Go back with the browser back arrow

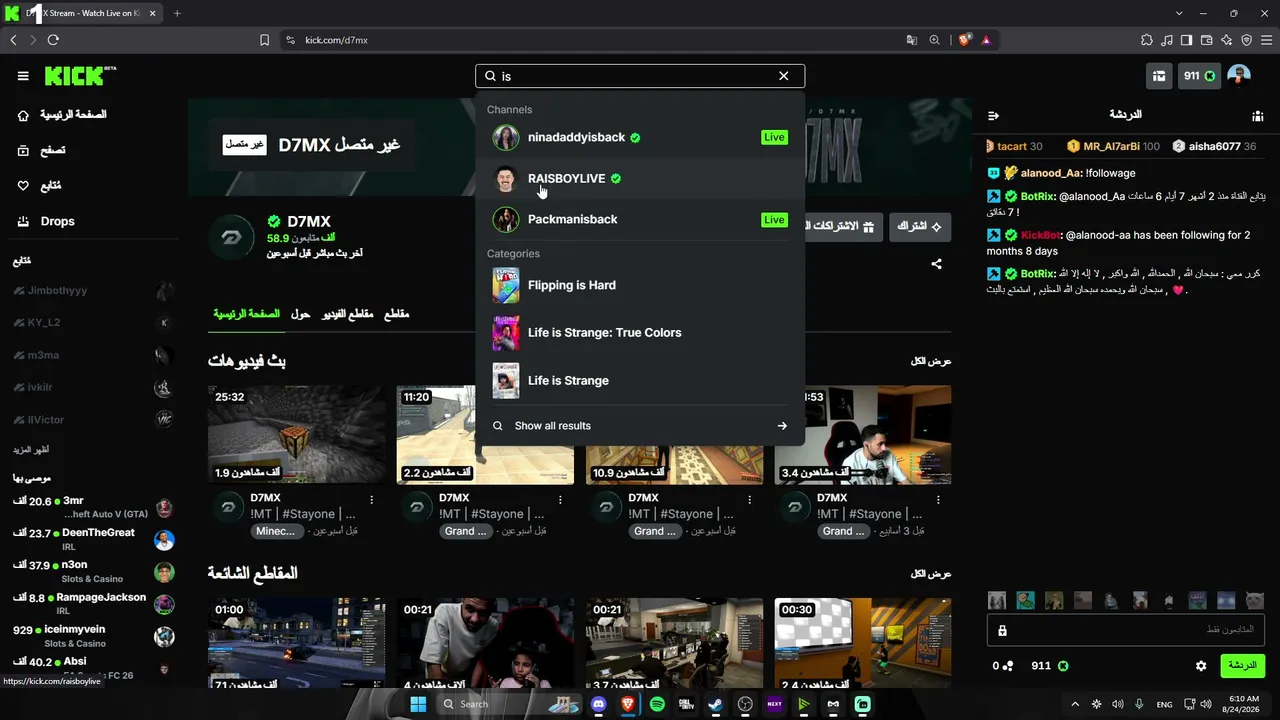pos(13,40)
